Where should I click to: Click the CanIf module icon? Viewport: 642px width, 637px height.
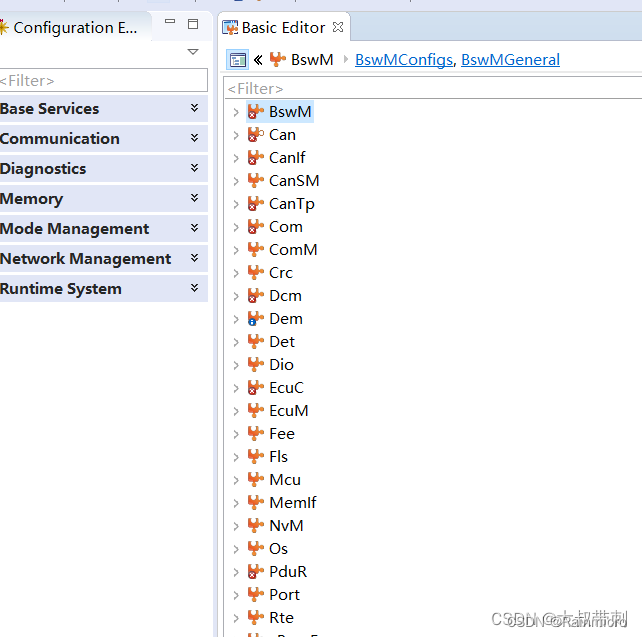pos(256,157)
